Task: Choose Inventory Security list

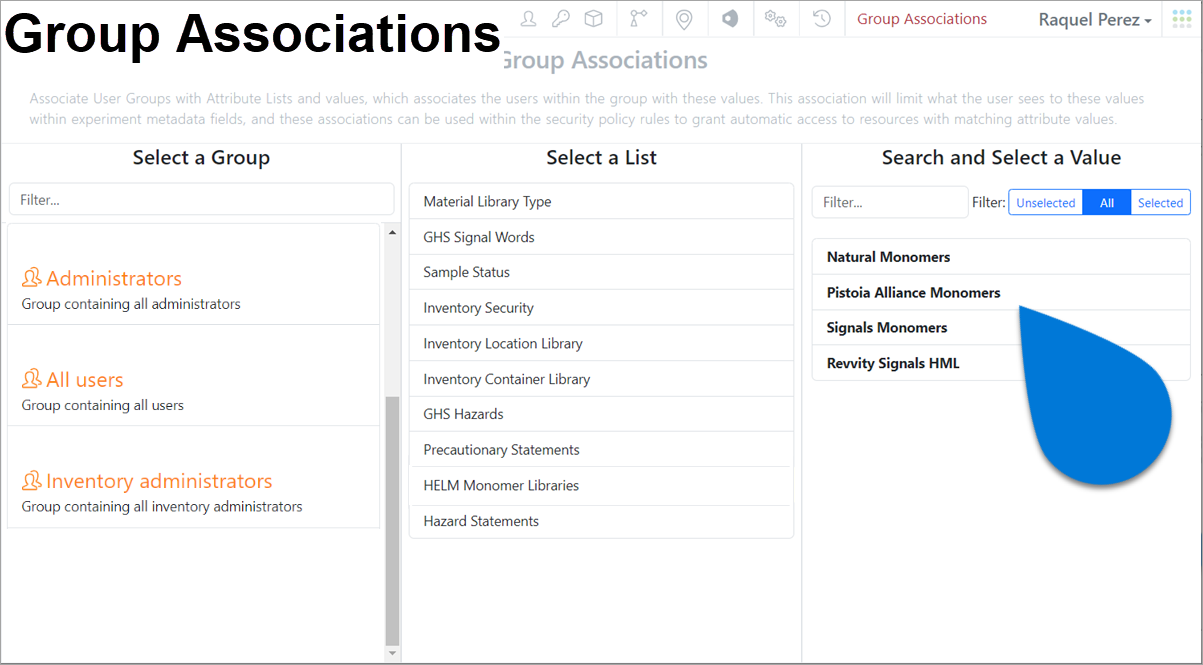Action: click(601, 308)
